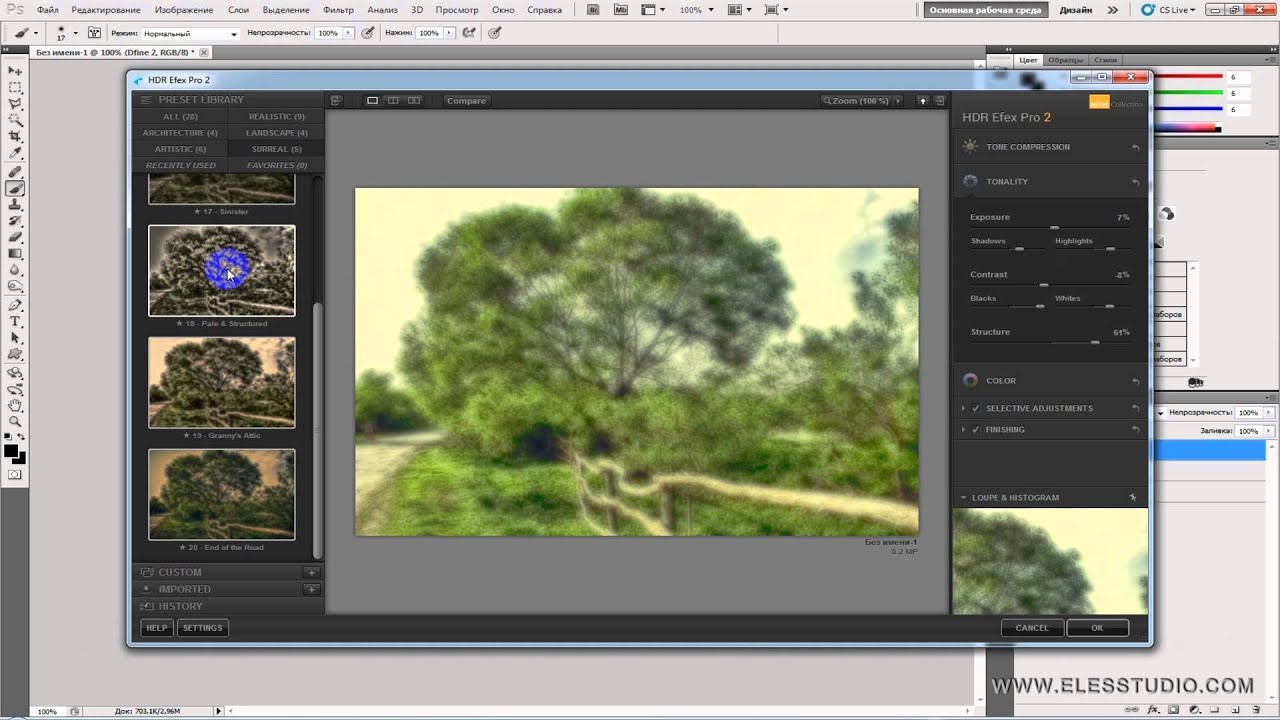The image size is (1280, 720).
Task: Select the Gradient tool
Action: (15, 253)
